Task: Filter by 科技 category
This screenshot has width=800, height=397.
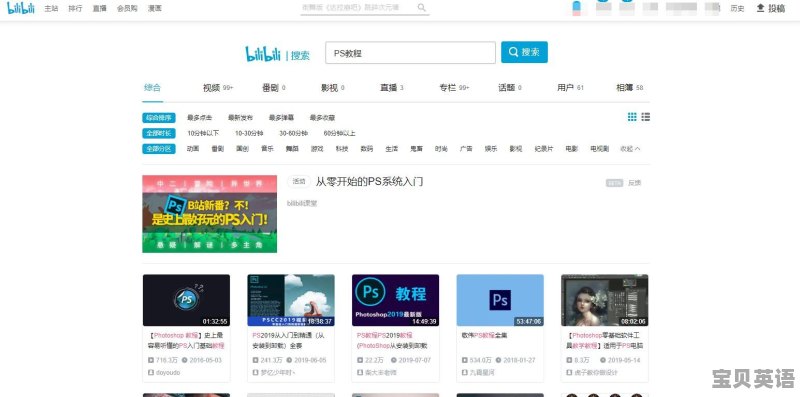Action: pos(342,149)
